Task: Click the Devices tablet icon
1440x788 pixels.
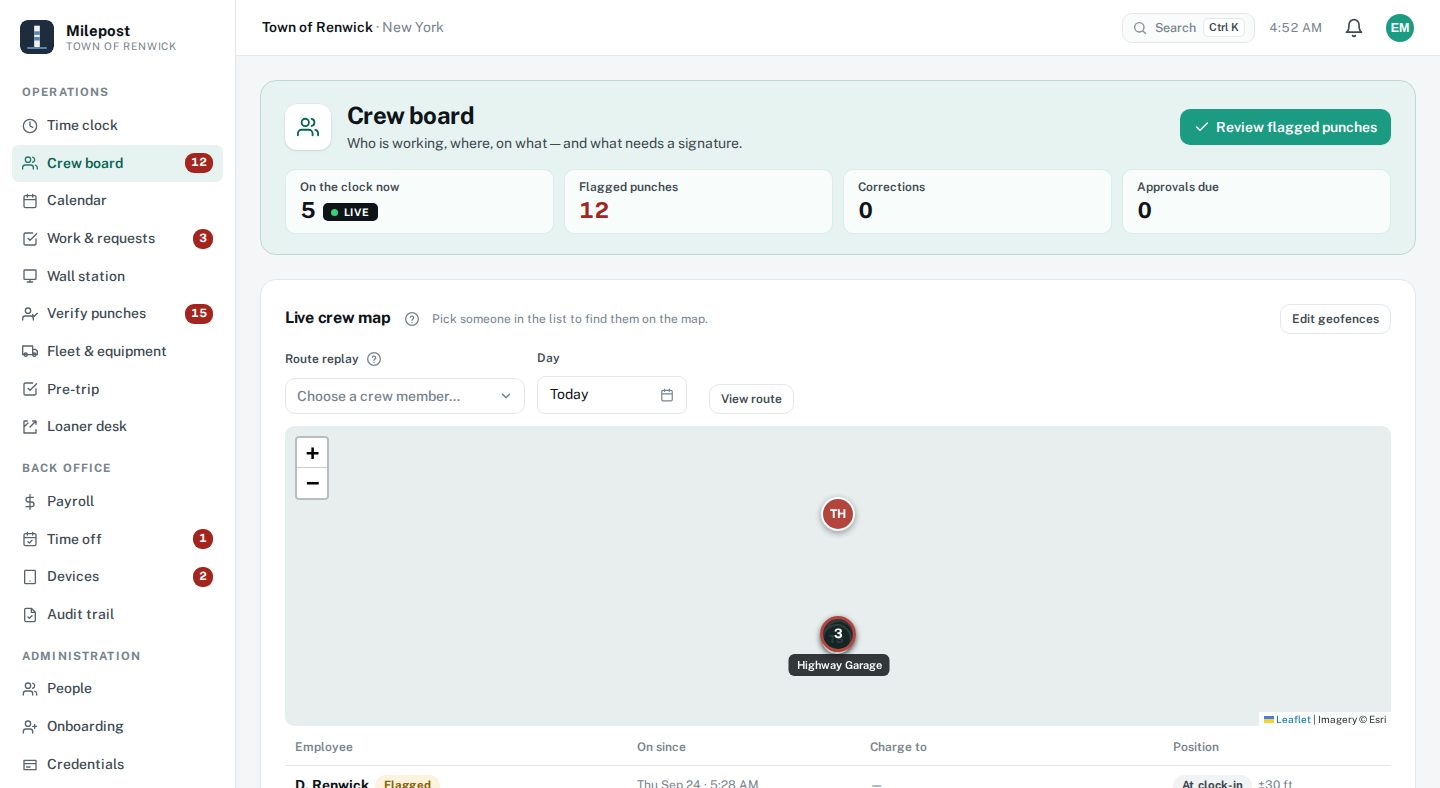Action: pos(30,576)
